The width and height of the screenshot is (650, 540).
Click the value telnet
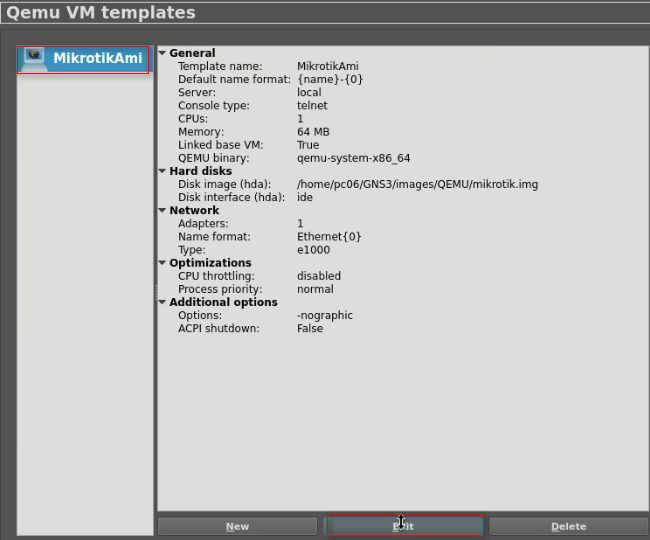coord(312,106)
